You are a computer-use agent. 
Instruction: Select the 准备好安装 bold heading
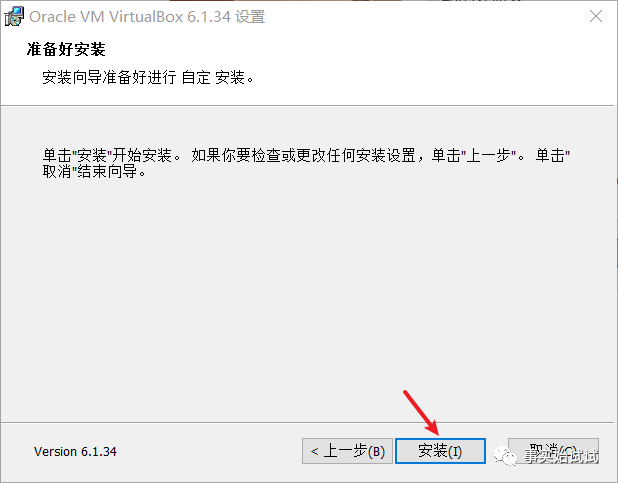[x=66, y=50]
